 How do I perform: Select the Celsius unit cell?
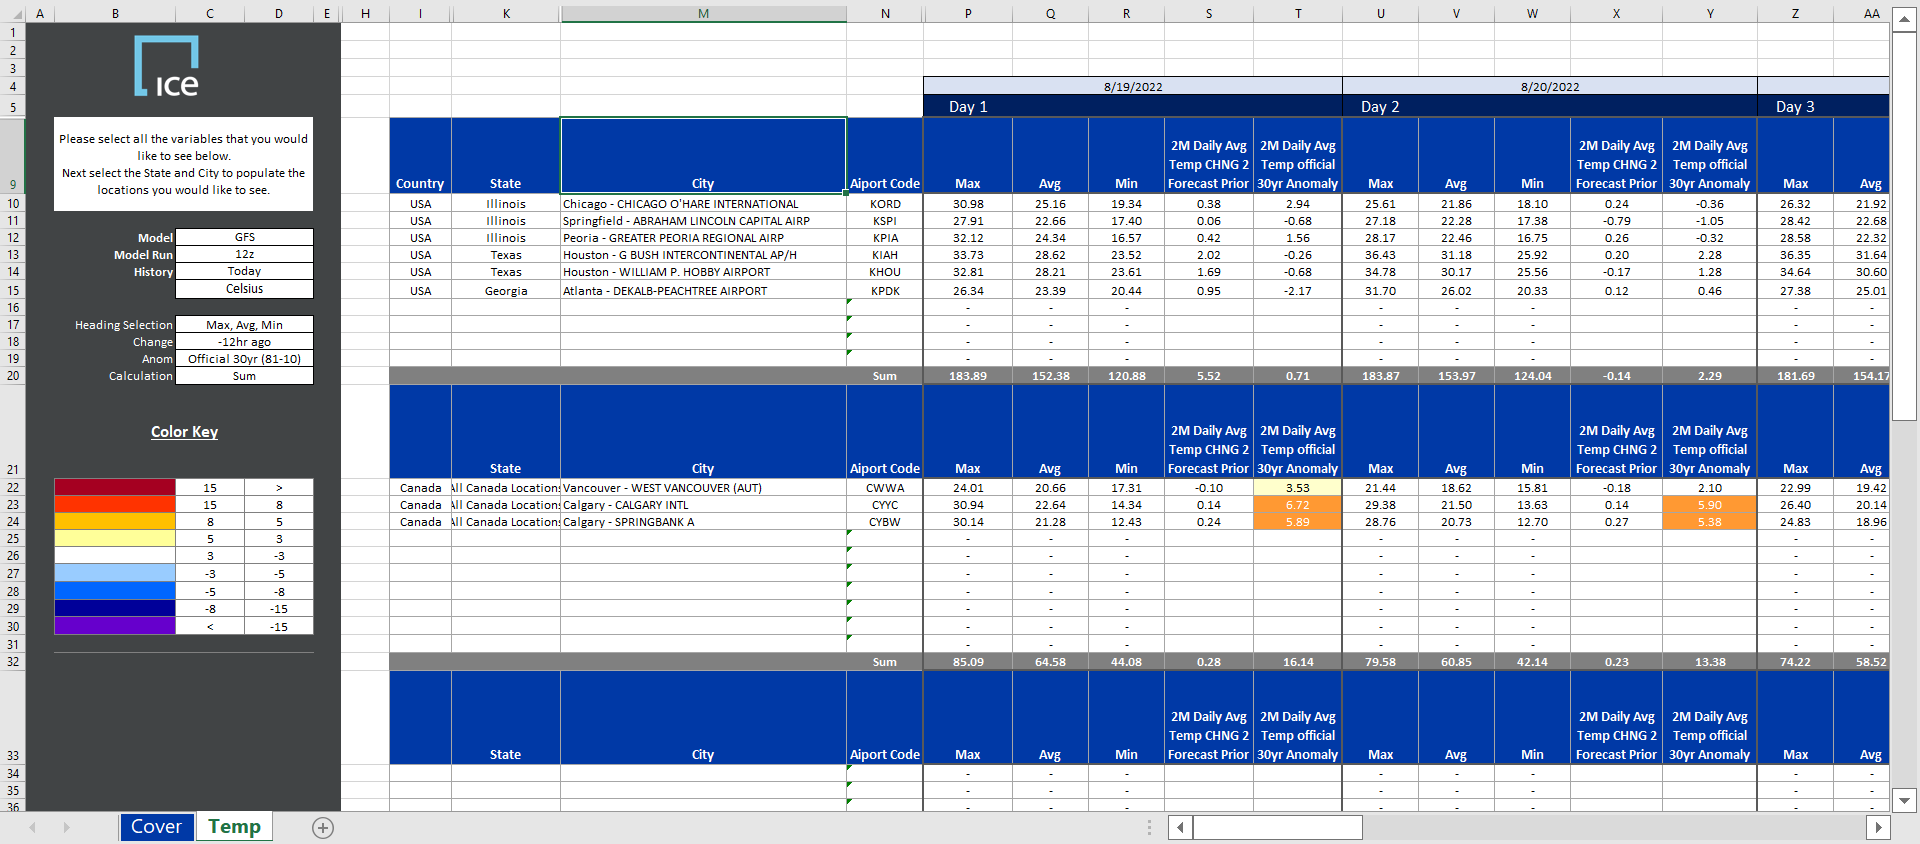[244, 289]
